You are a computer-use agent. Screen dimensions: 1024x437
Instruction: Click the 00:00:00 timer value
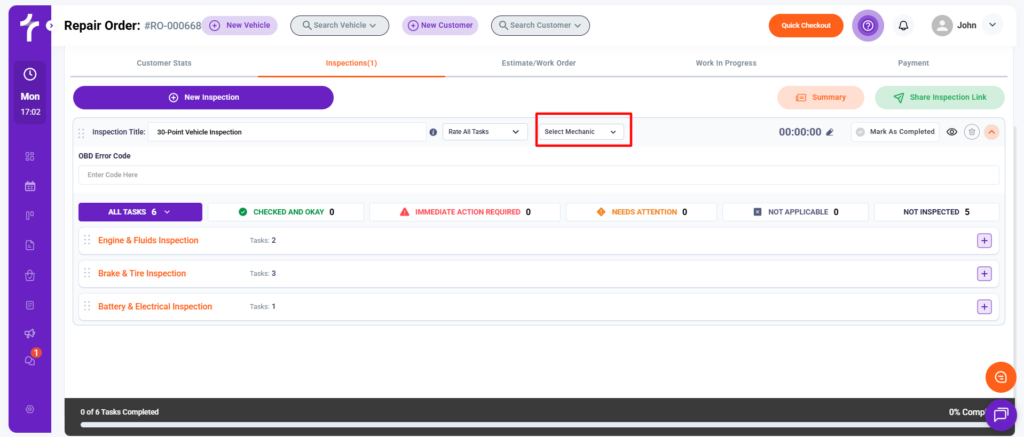pyautogui.click(x=800, y=132)
